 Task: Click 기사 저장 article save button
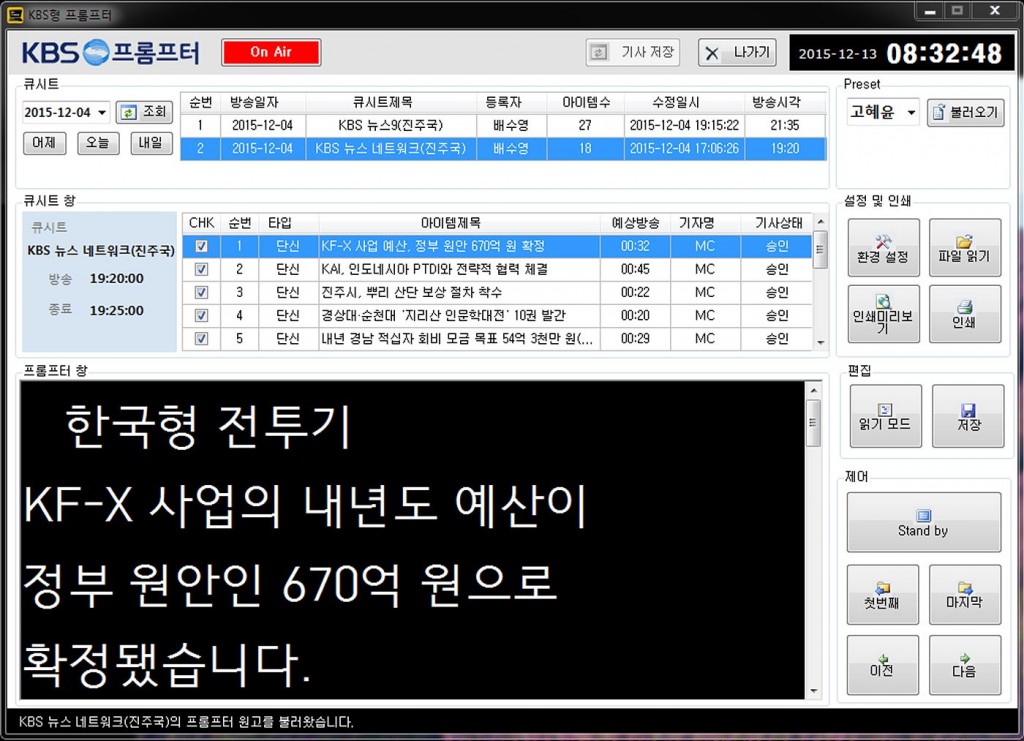pyautogui.click(x=633, y=52)
